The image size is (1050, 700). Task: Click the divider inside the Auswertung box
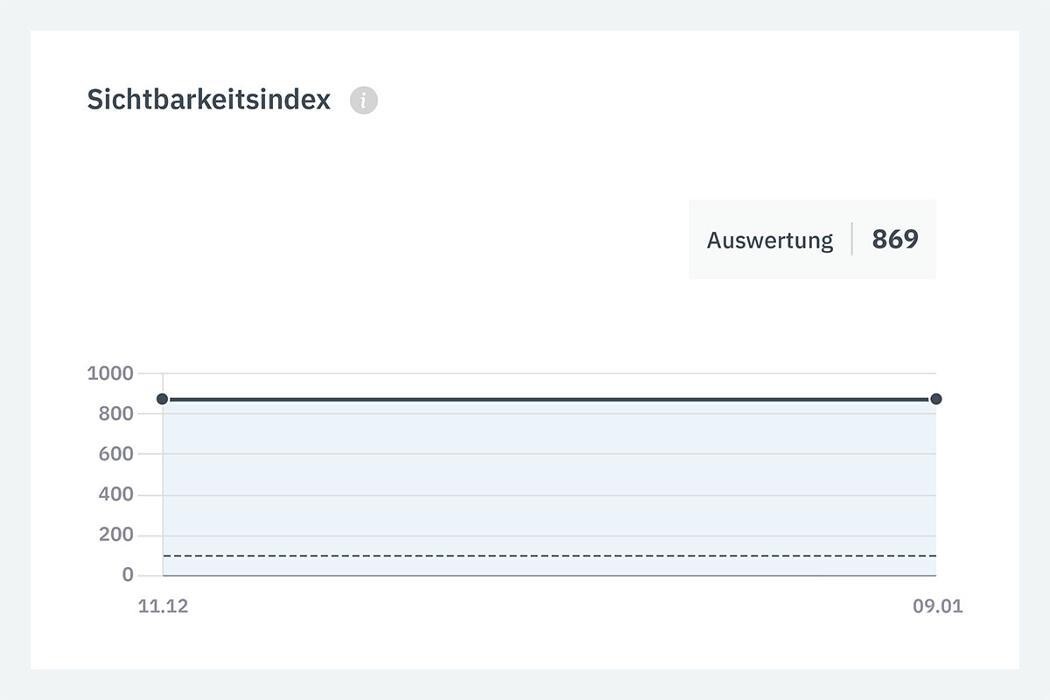(852, 239)
